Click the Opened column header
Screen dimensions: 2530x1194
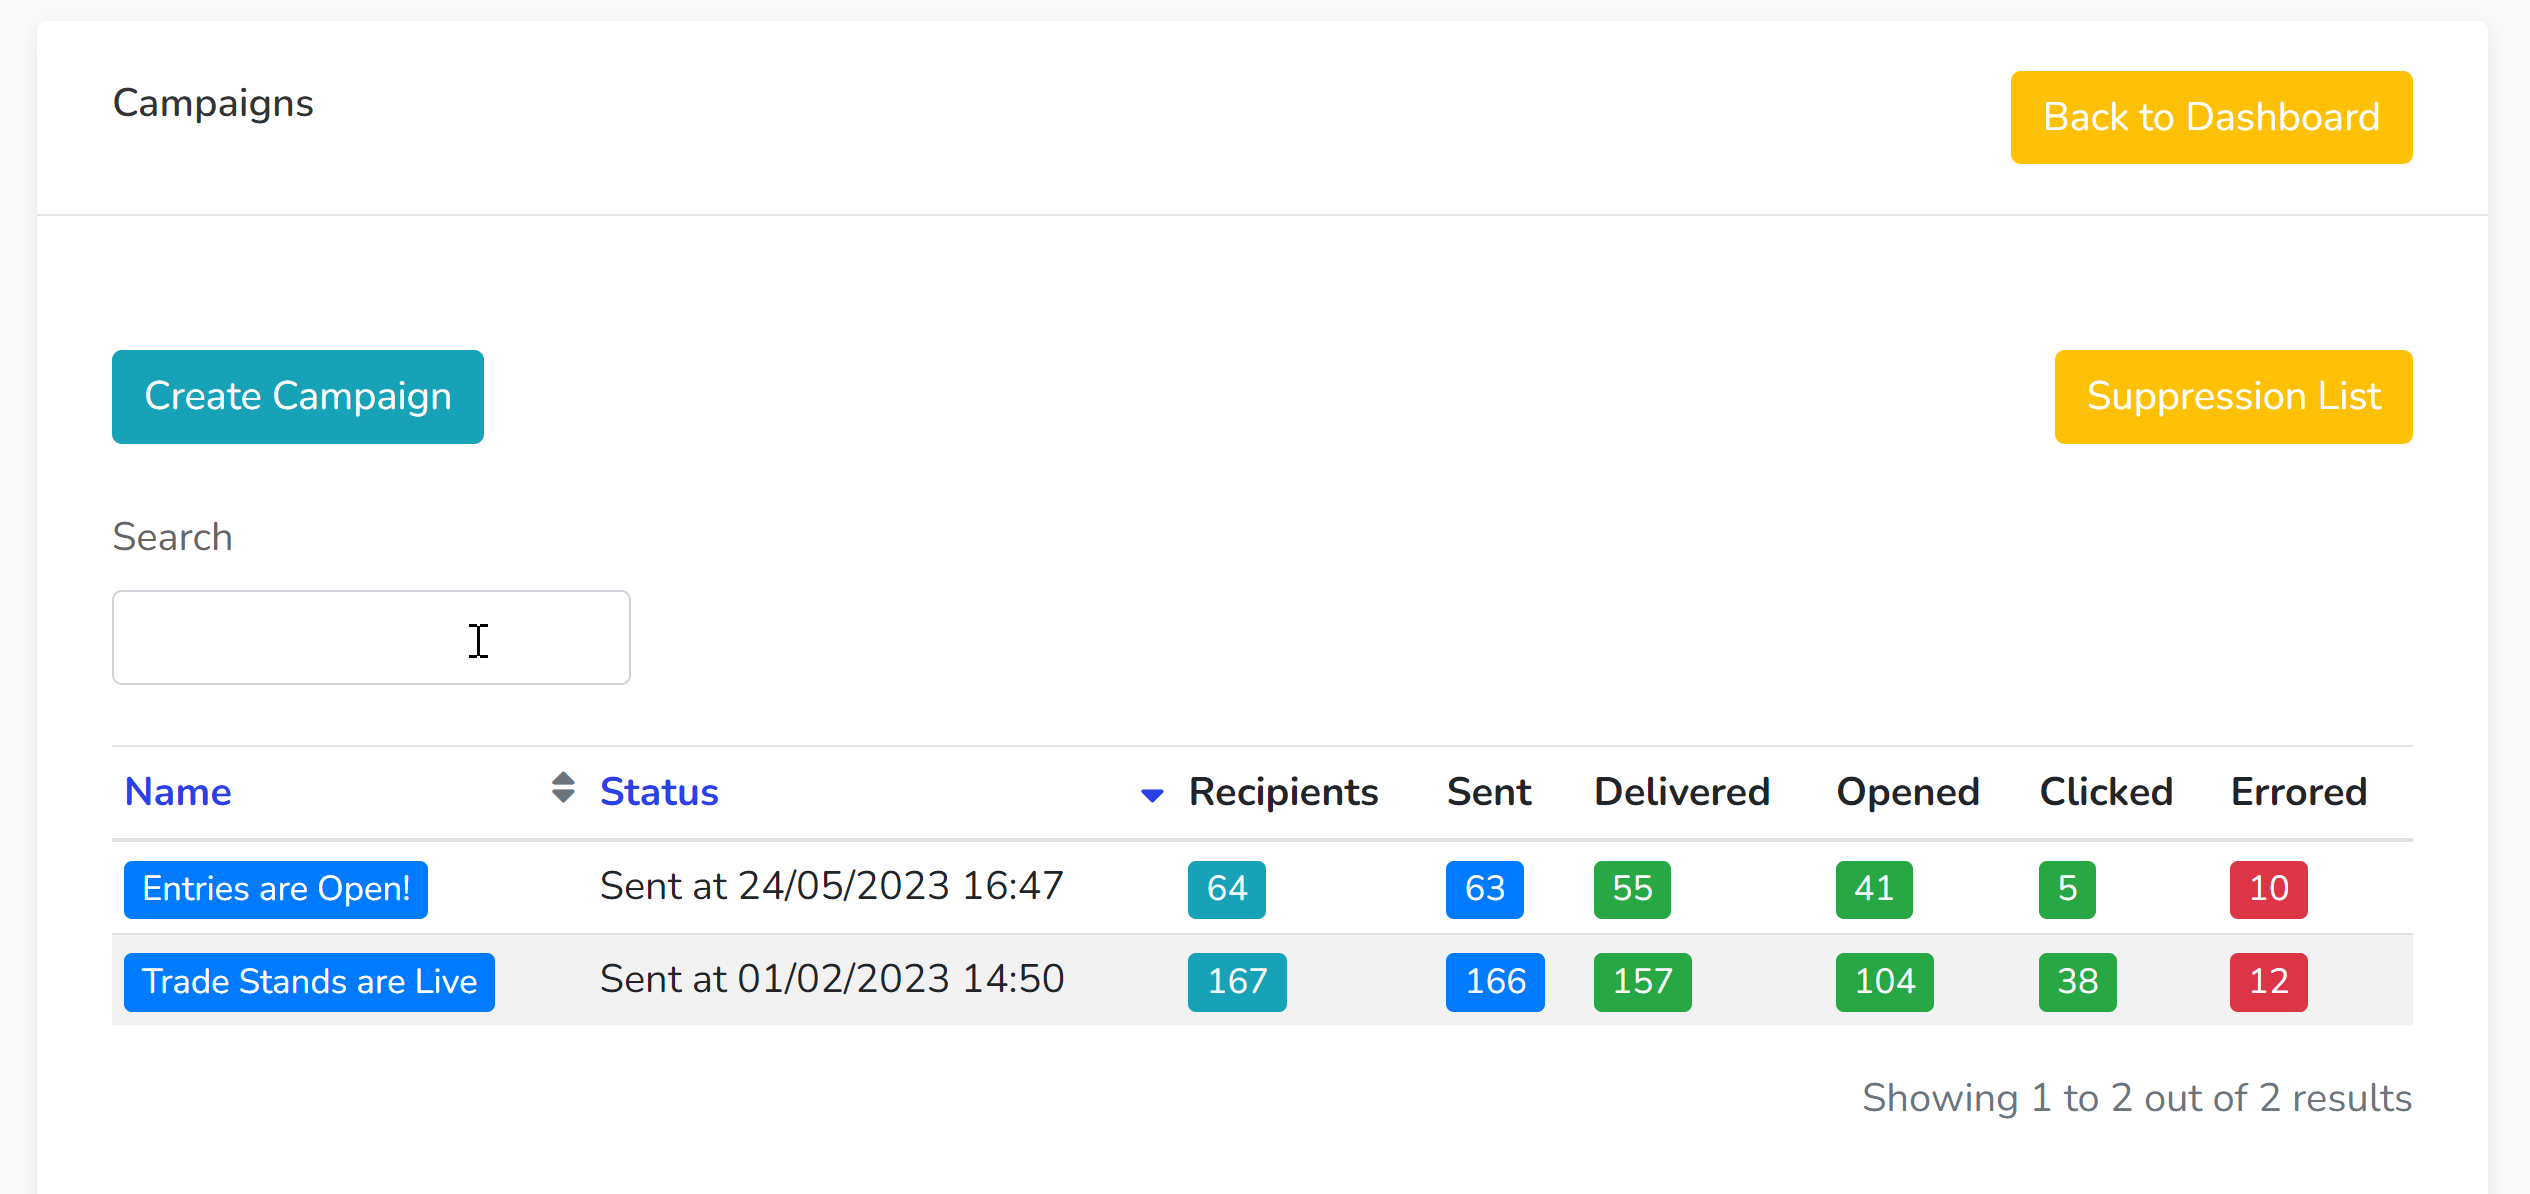(1908, 792)
